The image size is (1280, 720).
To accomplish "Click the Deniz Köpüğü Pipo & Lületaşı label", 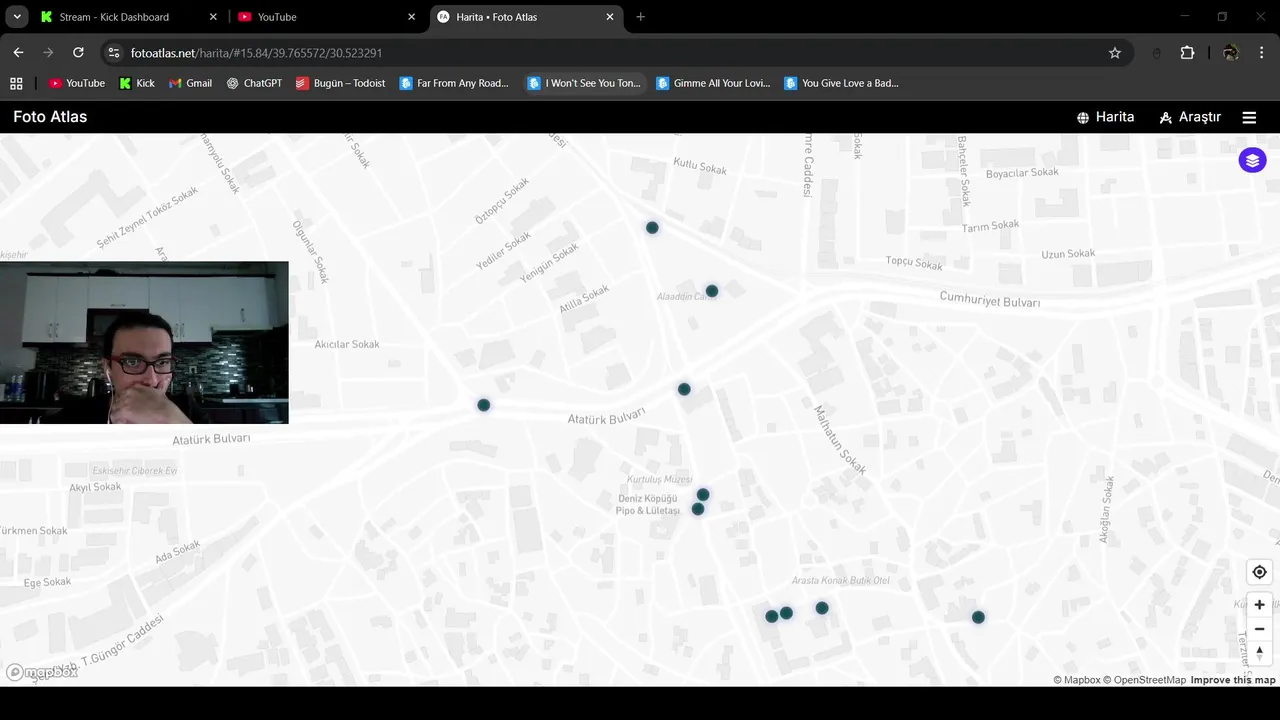I will coord(648,504).
